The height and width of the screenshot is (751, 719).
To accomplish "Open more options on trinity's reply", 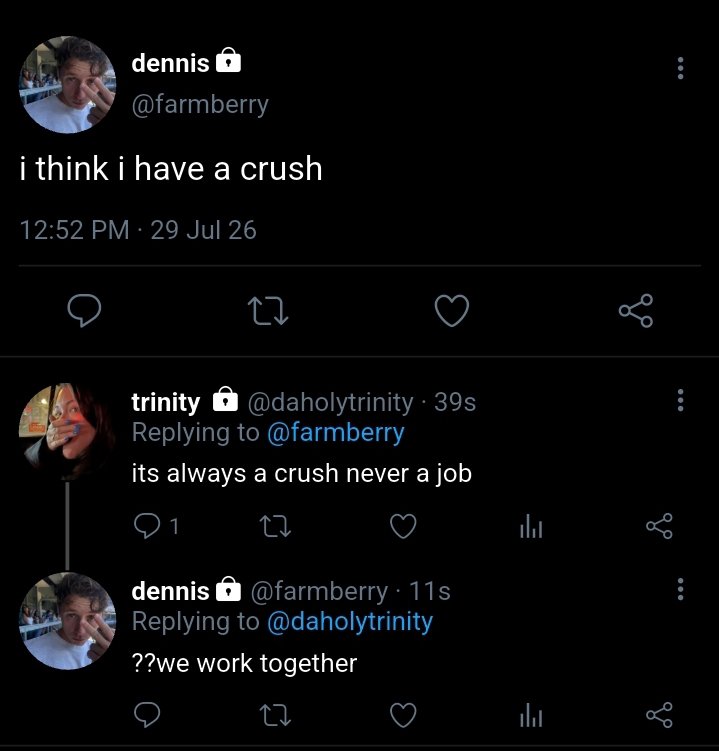I will (680, 400).
